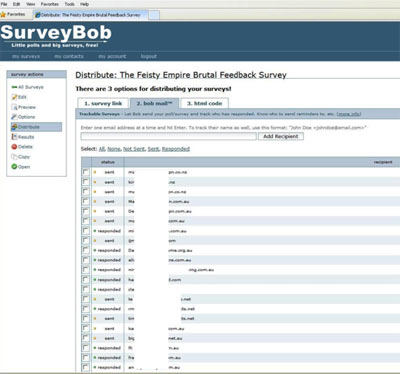
Task: Select 'All' recipients link
Action: [102, 149]
